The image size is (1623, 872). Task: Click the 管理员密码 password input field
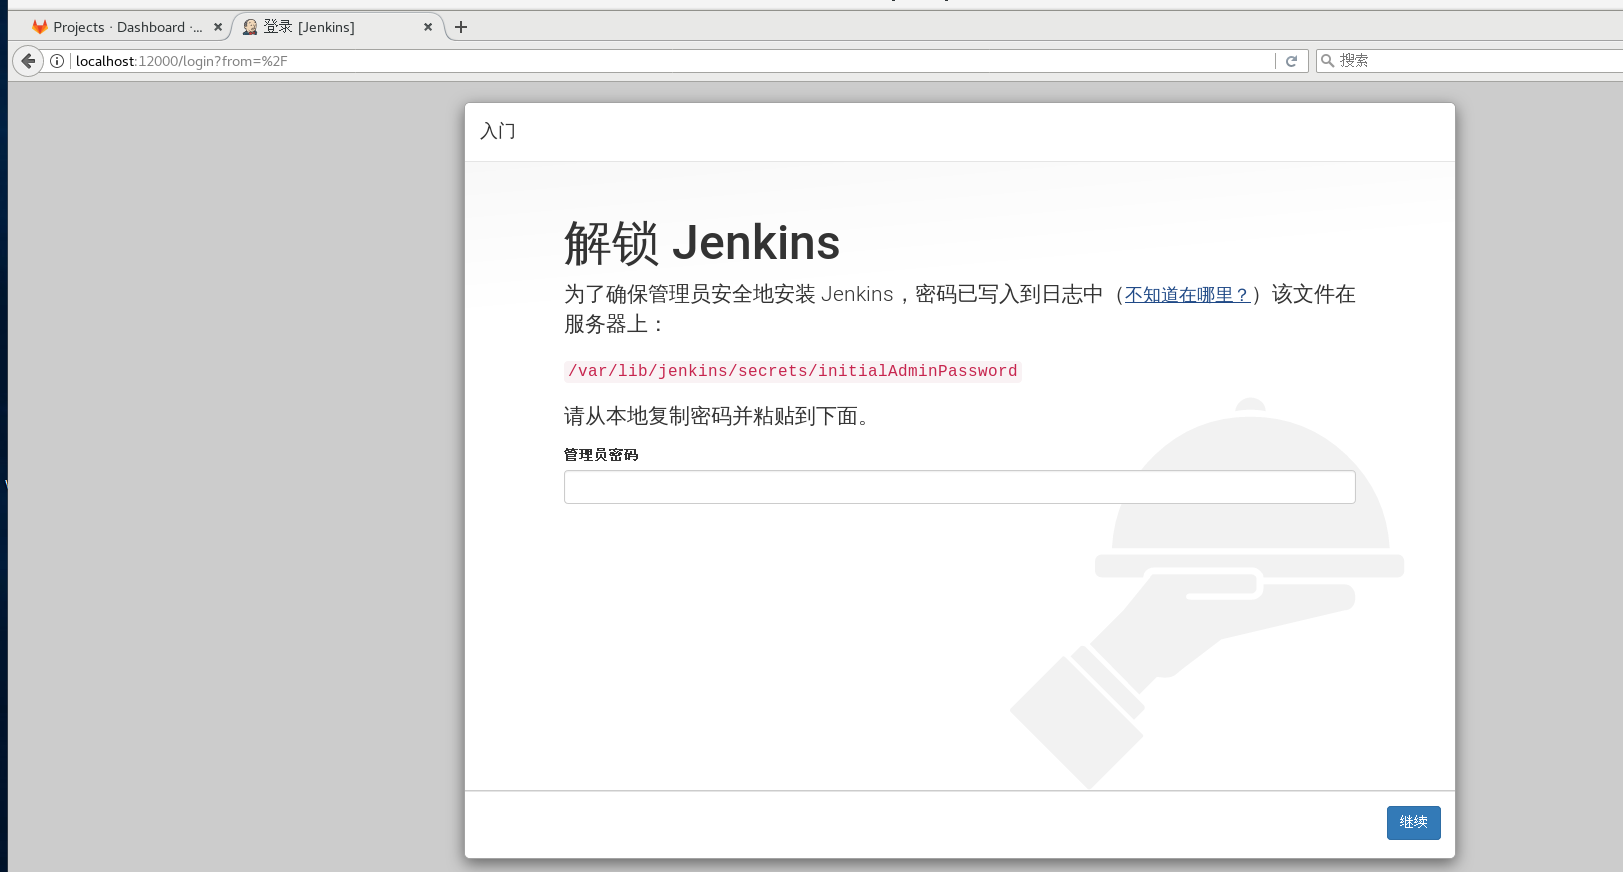tap(959, 487)
